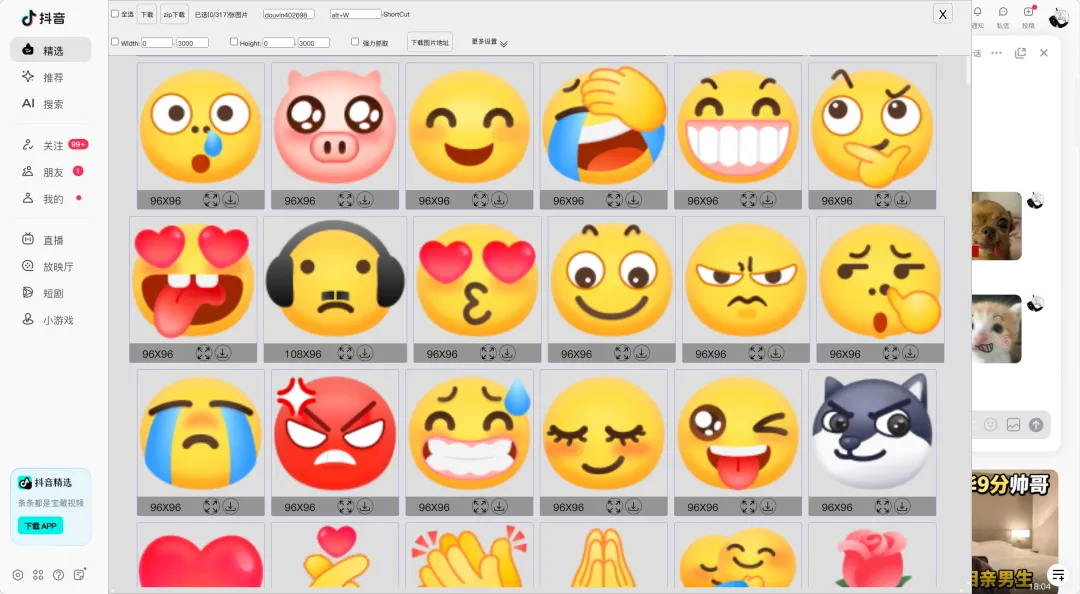
Task: Open 短剧 short dramas
Action: coord(51,294)
